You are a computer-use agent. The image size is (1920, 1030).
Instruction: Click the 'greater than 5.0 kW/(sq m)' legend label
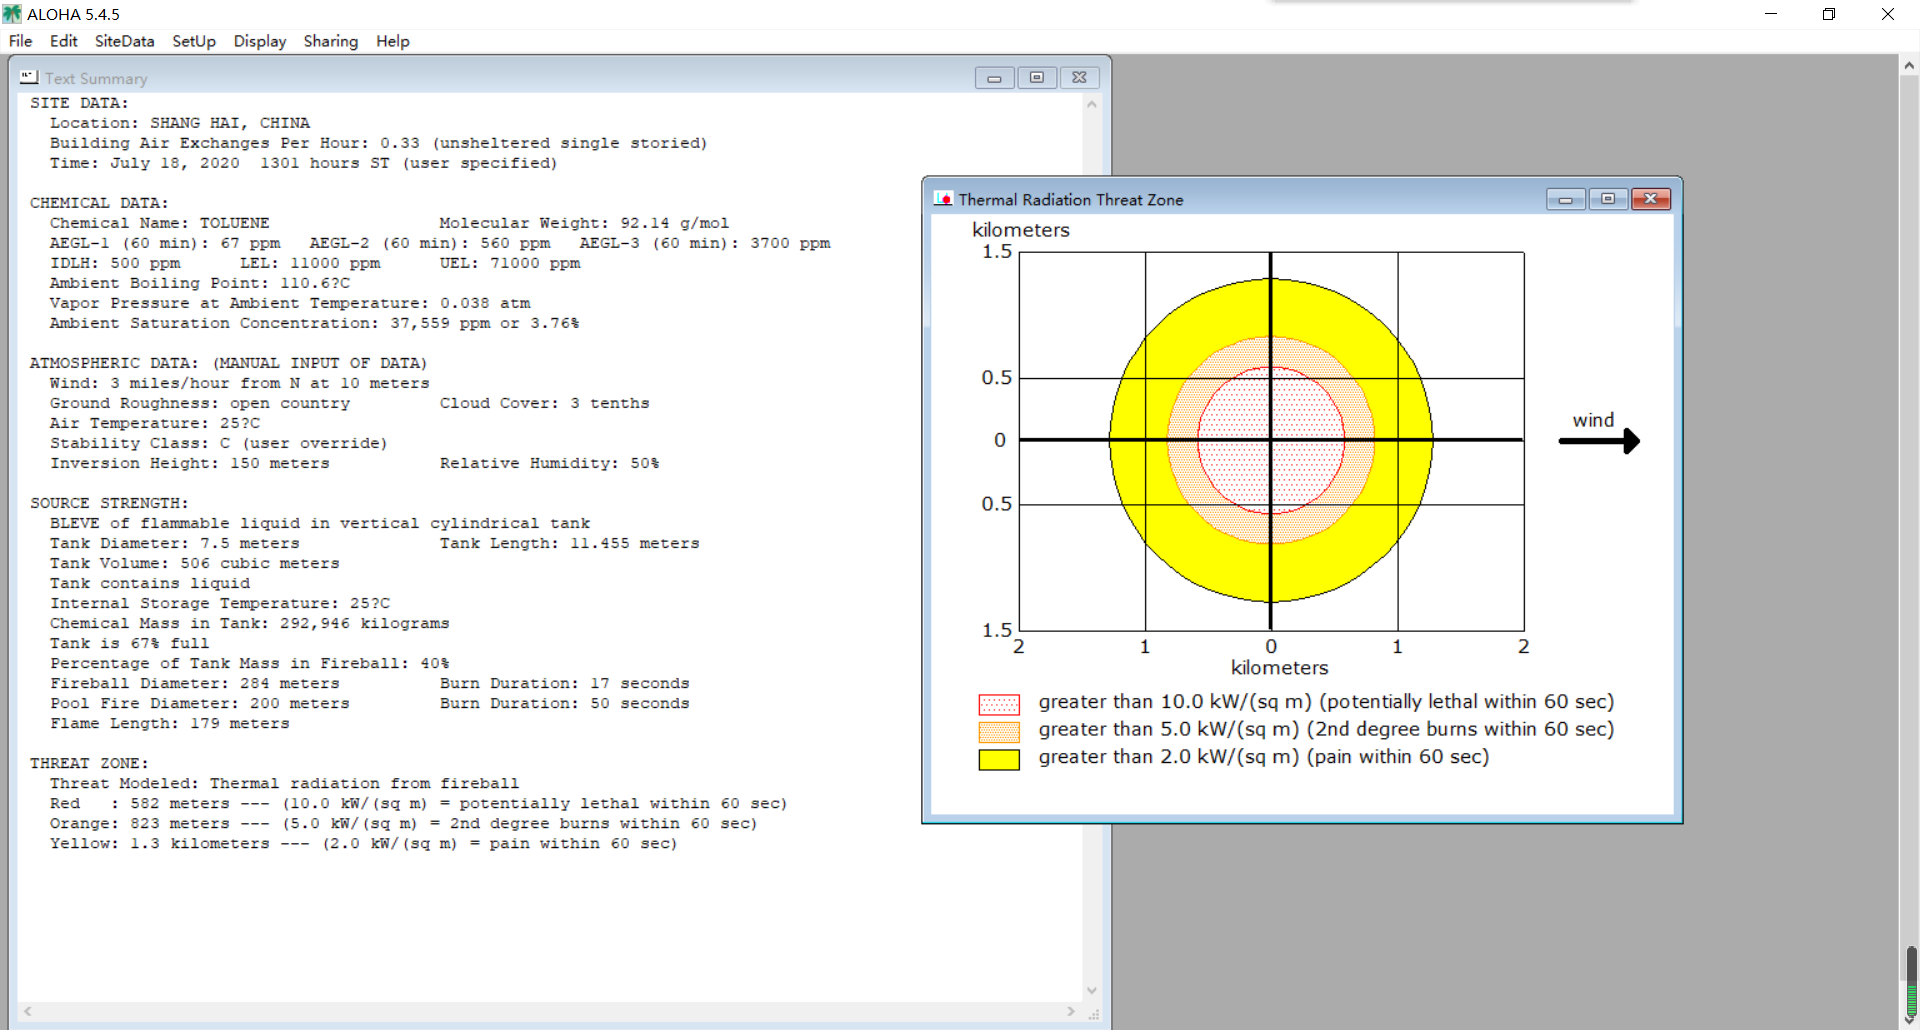pos(1326,729)
